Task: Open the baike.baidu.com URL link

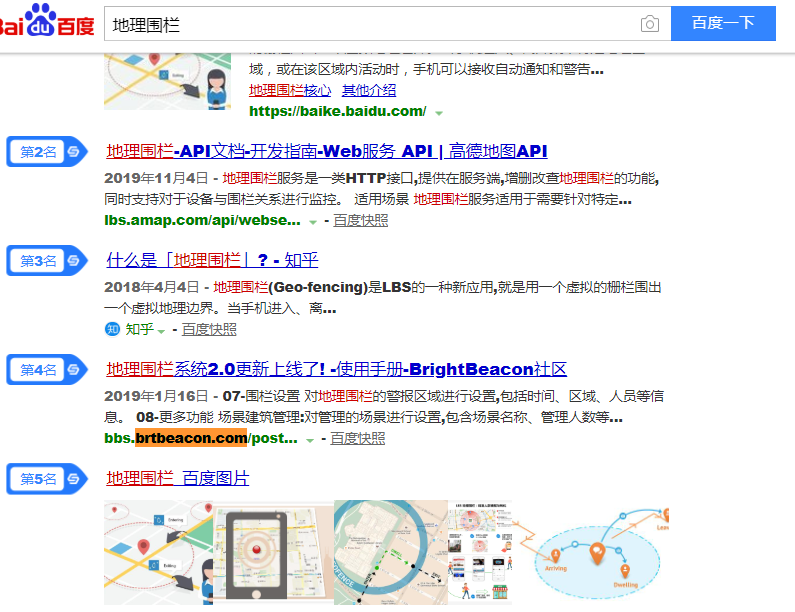Action: coord(338,111)
